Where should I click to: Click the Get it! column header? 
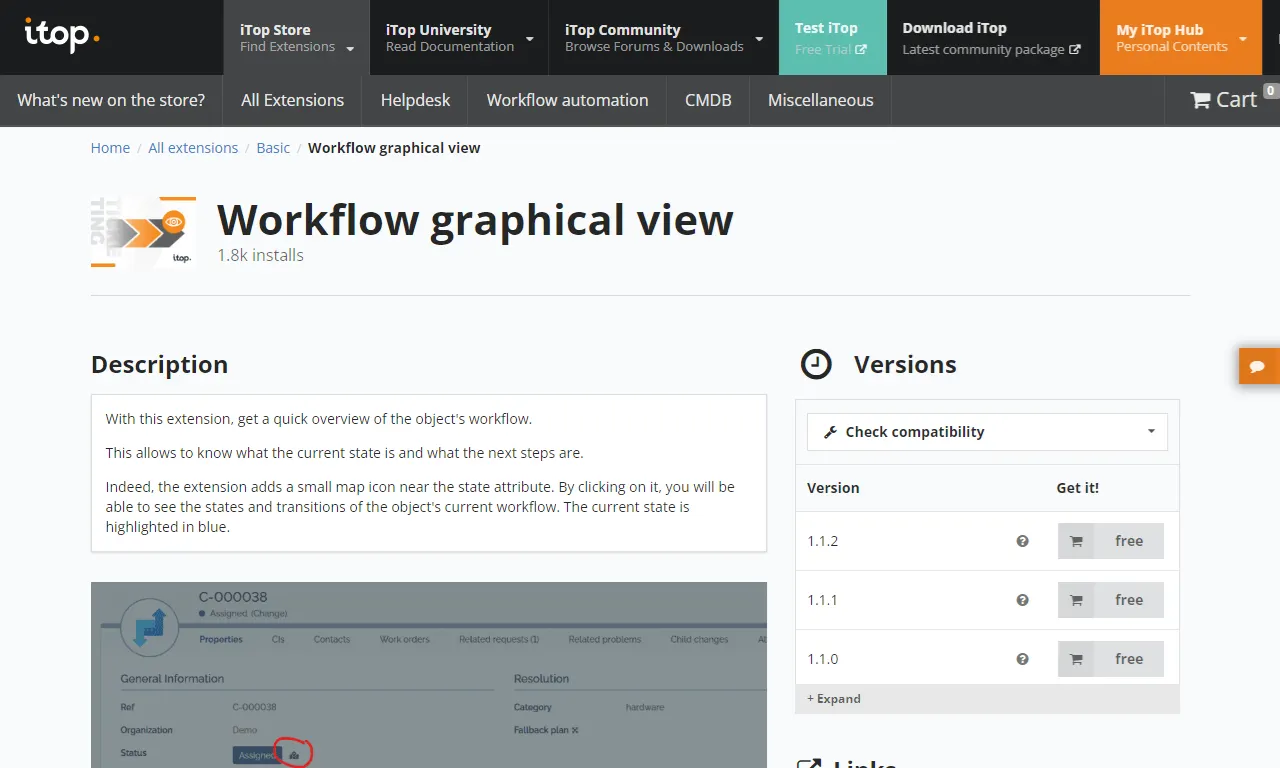1077,488
